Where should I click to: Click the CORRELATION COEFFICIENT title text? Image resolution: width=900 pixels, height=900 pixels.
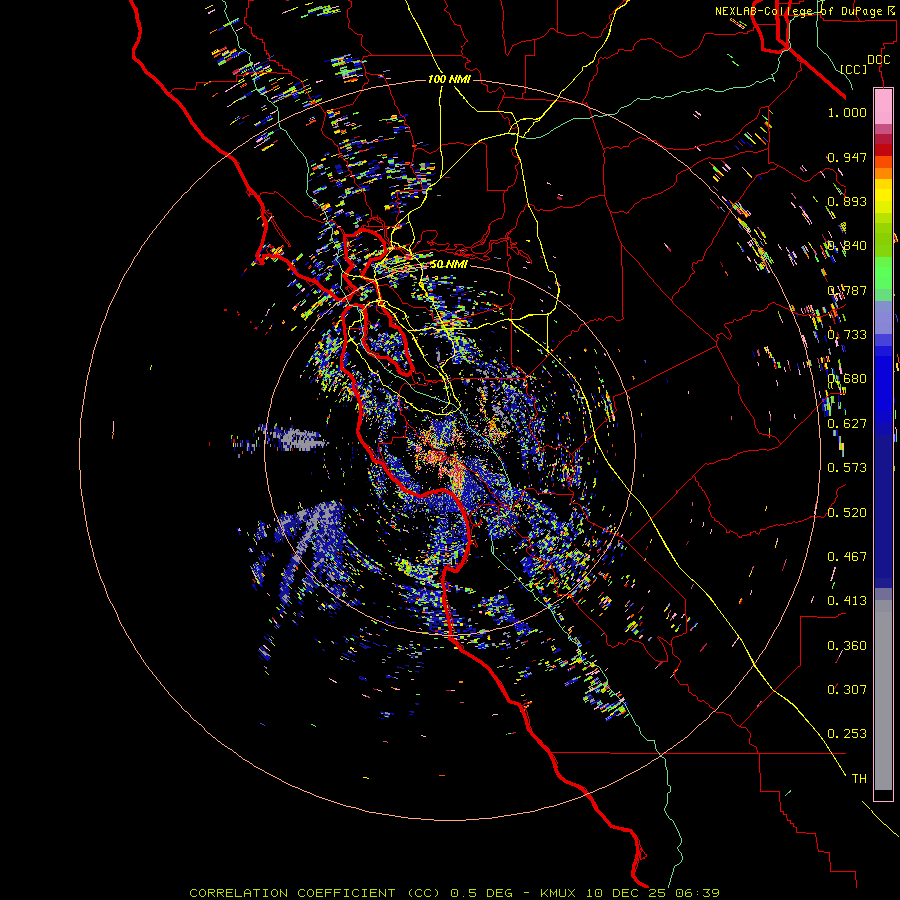click(x=292, y=893)
